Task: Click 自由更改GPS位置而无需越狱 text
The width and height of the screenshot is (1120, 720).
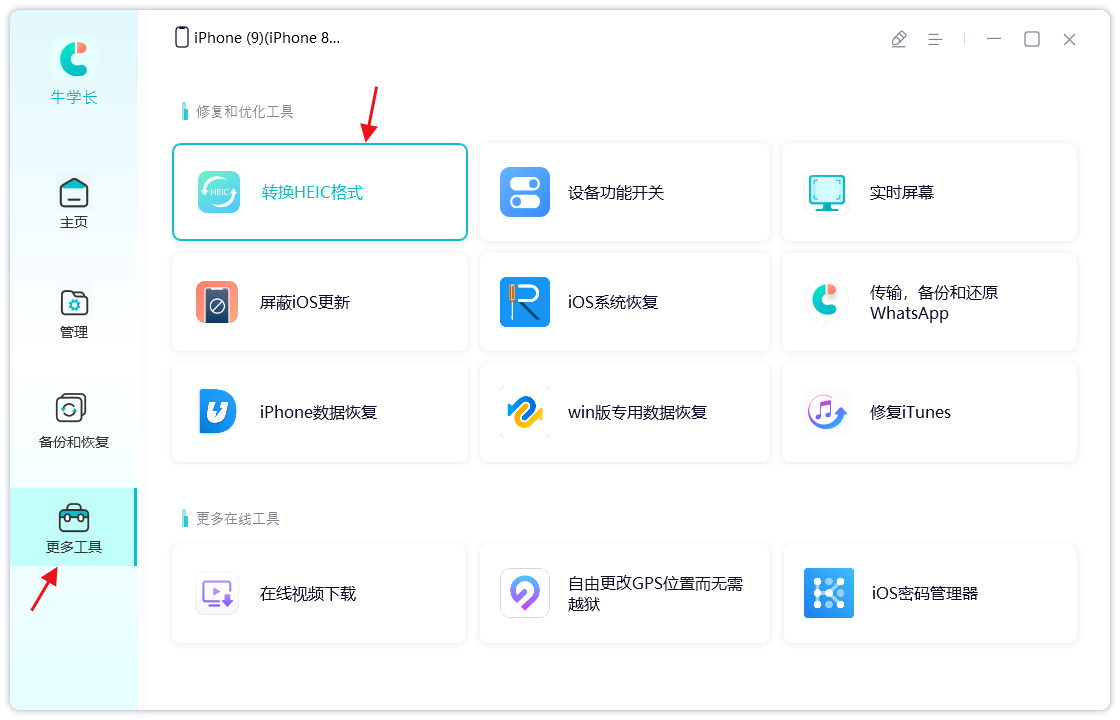Action: coord(655,594)
